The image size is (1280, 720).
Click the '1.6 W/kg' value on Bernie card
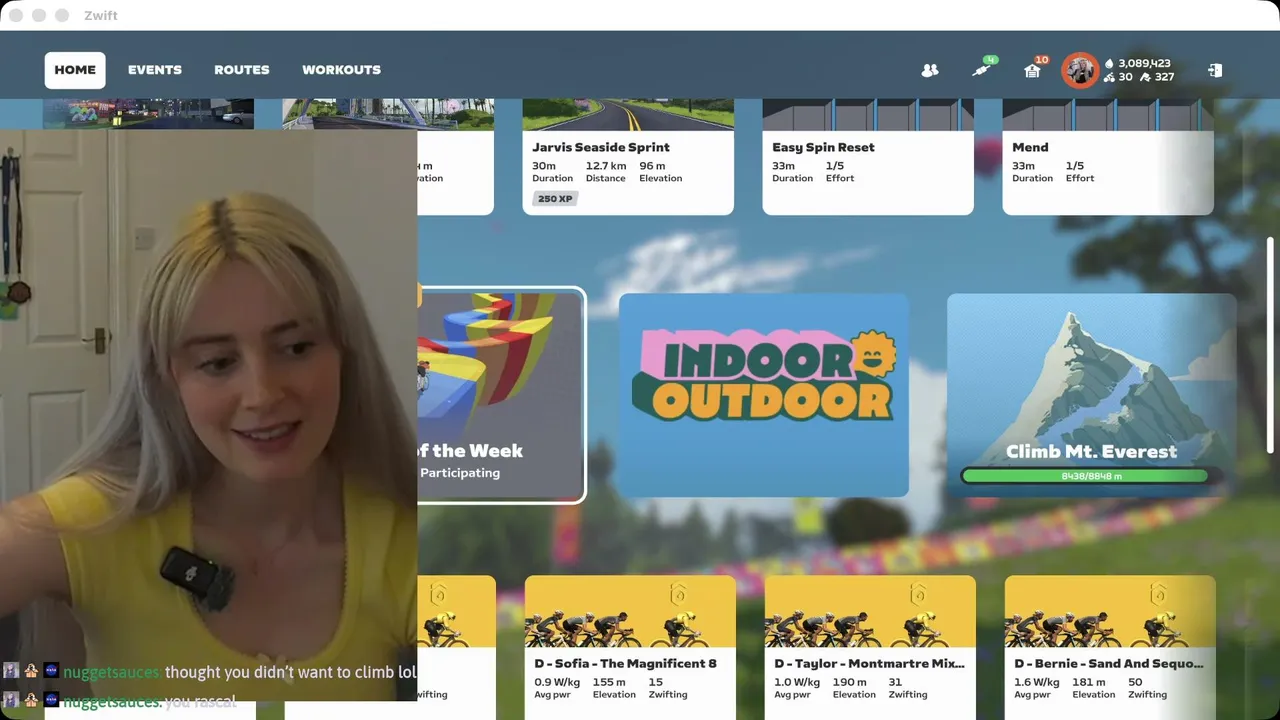point(1038,682)
